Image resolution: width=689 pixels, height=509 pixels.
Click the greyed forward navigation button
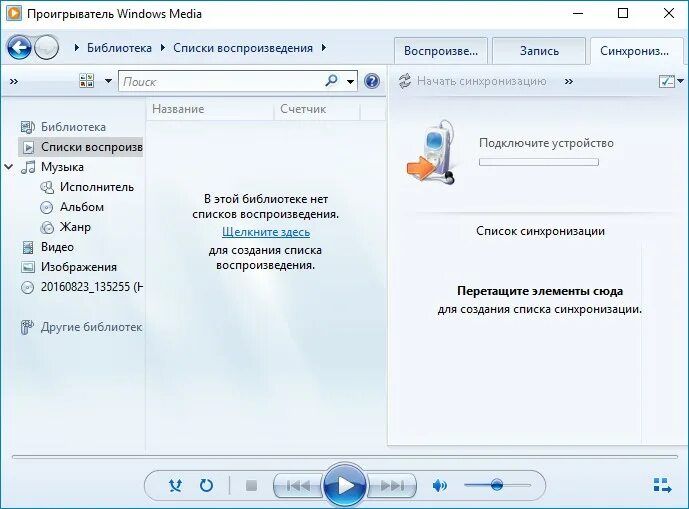[x=46, y=47]
